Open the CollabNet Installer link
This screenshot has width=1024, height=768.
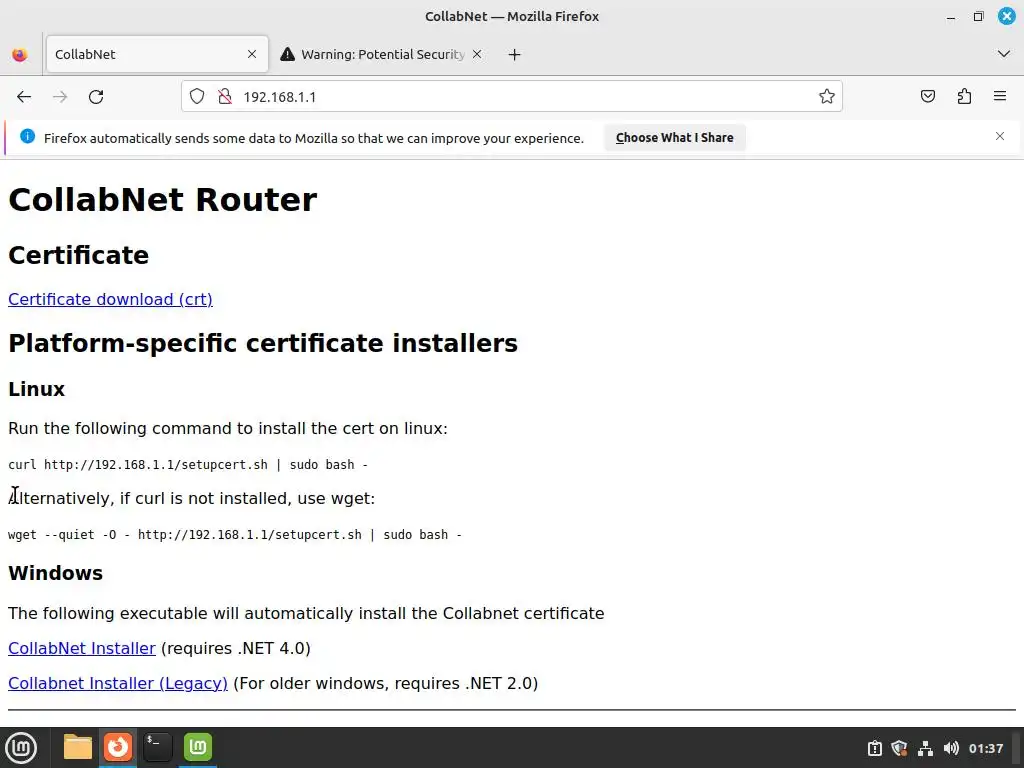[x=82, y=648]
